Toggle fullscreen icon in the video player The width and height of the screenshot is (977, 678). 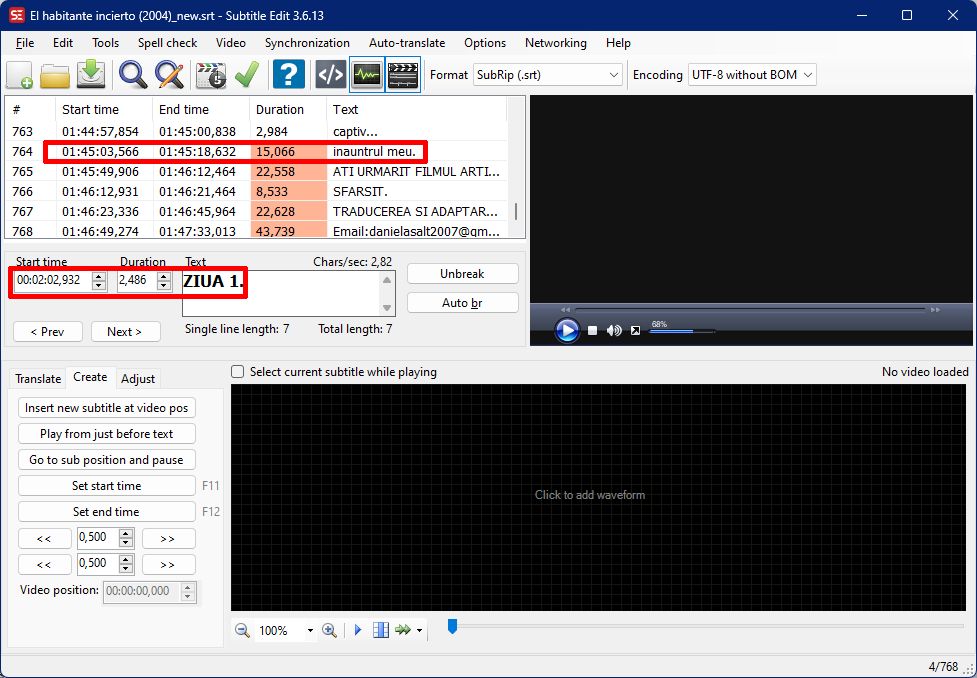tap(635, 330)
